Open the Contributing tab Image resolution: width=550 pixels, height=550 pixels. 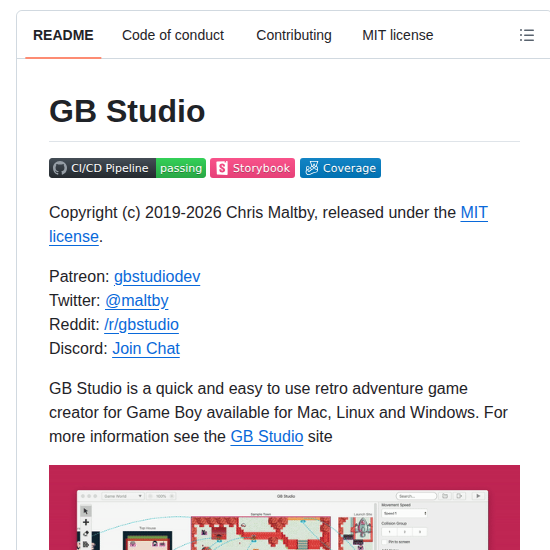(x=294, y=35)
